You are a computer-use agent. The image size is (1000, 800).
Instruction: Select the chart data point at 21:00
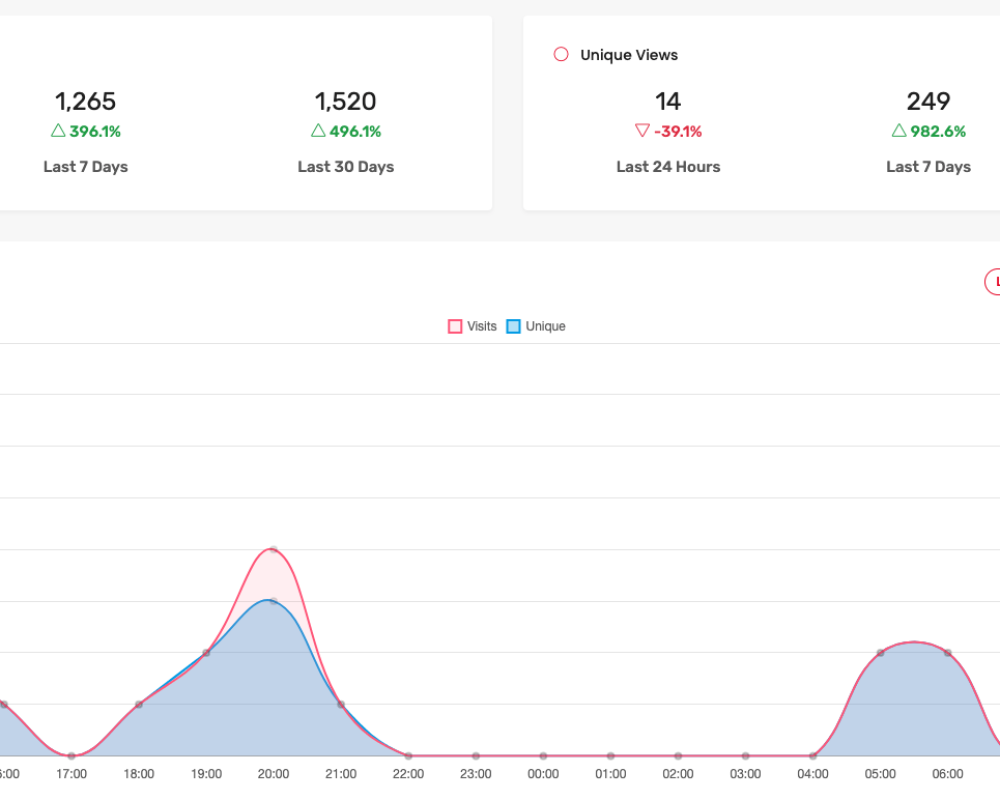[x=341, y=704]
